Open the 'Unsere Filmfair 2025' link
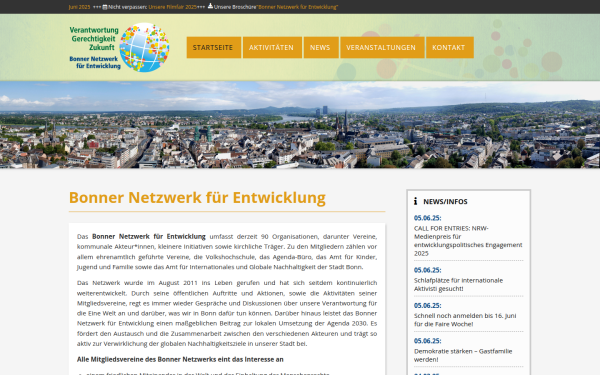Viewport: 600px width, 375px height. point(173,7)
